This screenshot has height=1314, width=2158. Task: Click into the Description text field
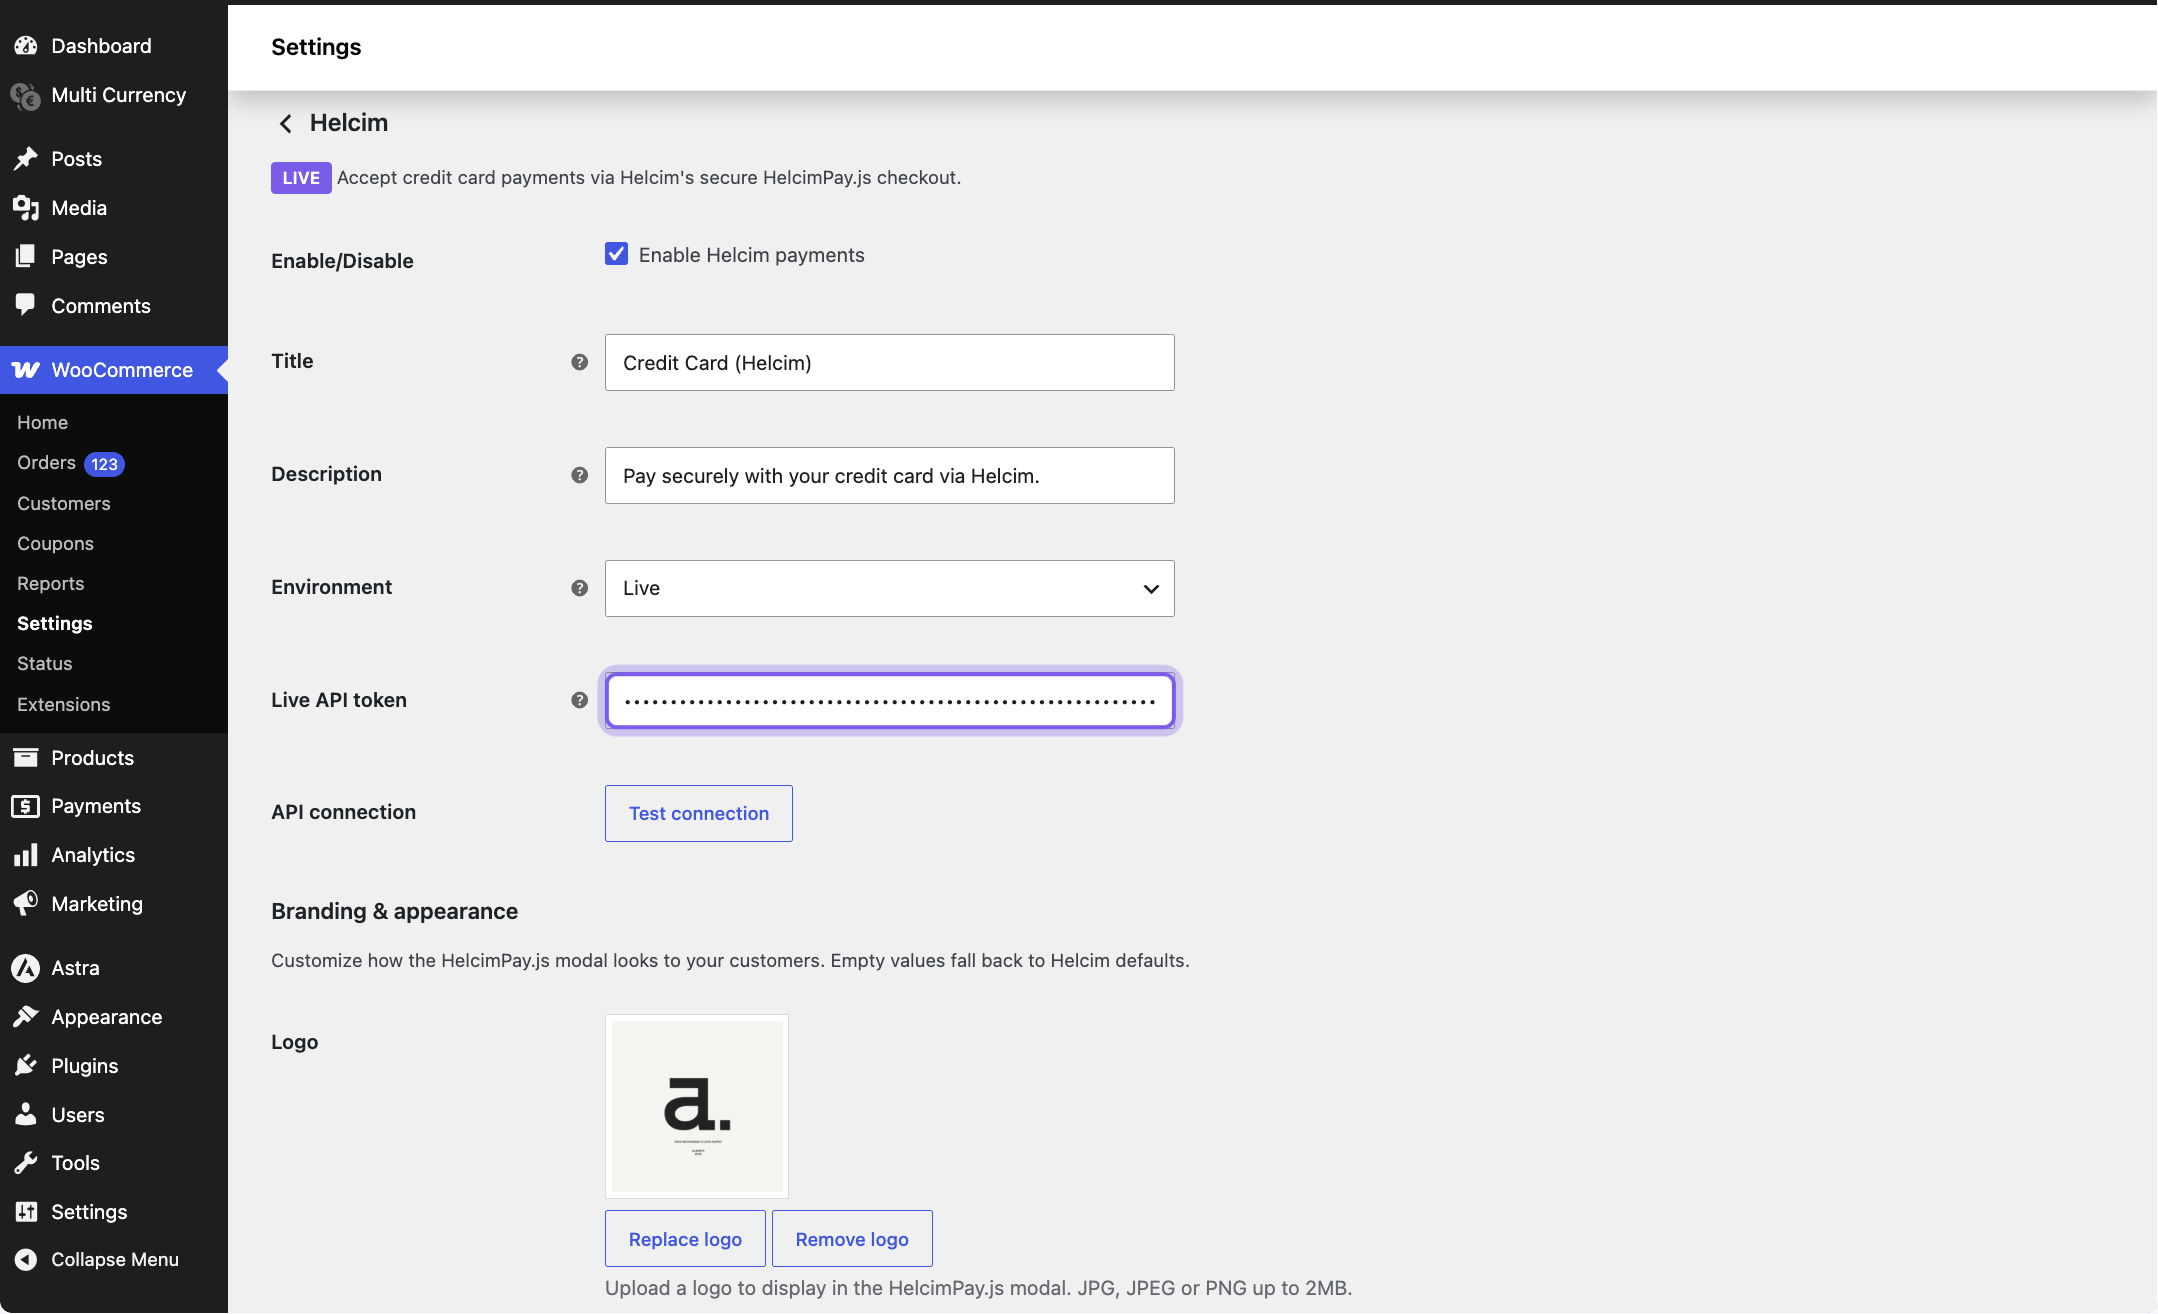point(889,475)
